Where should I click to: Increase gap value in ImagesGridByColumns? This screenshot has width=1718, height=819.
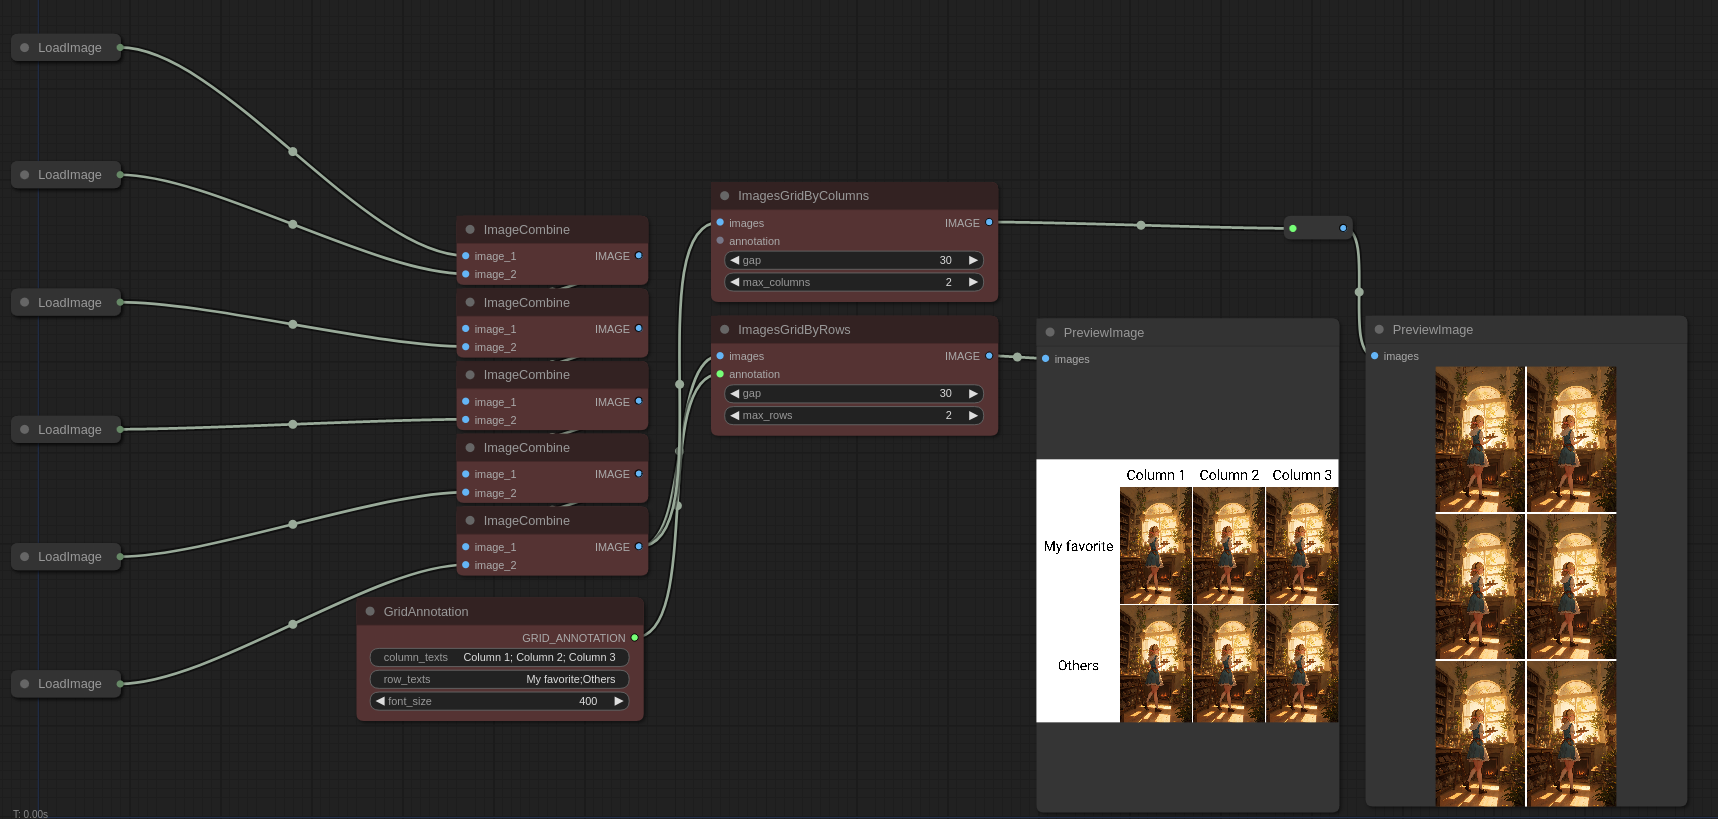pos(973,260)
